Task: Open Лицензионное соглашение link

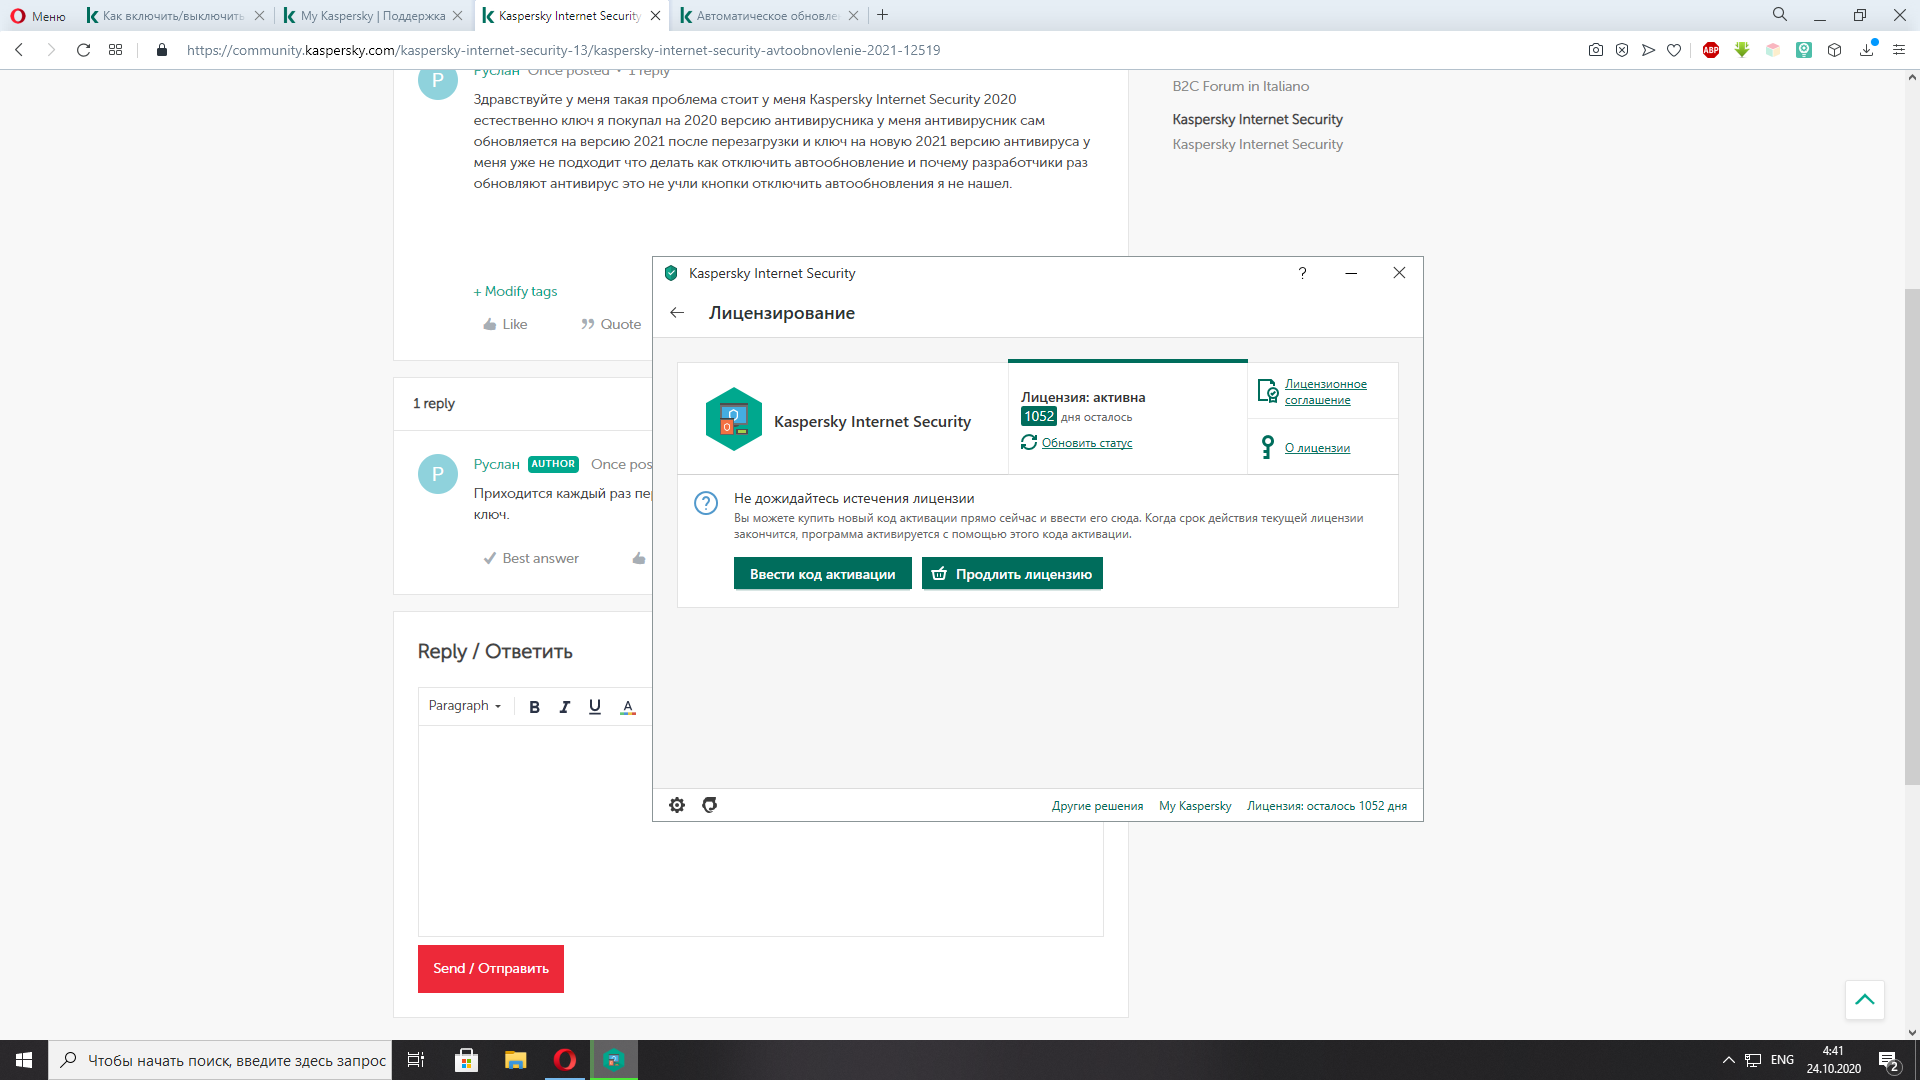Action: pos(1325,392)
